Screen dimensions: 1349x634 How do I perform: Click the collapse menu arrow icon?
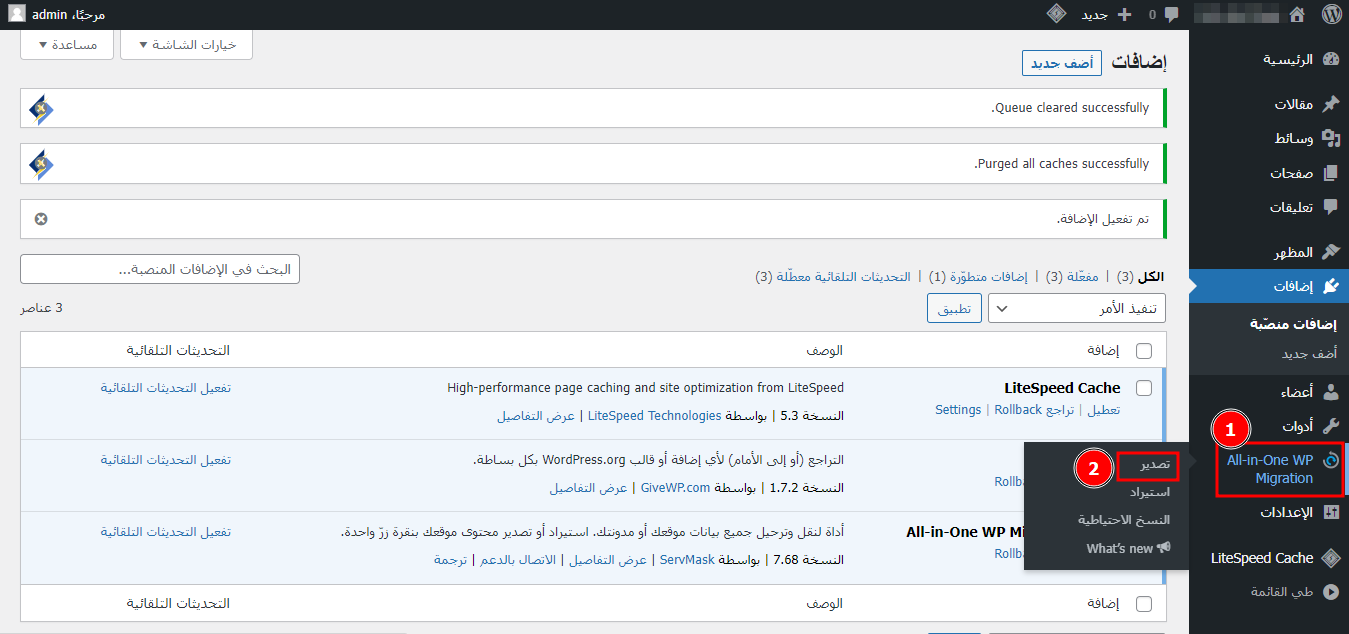click(x=1330, y=592)
